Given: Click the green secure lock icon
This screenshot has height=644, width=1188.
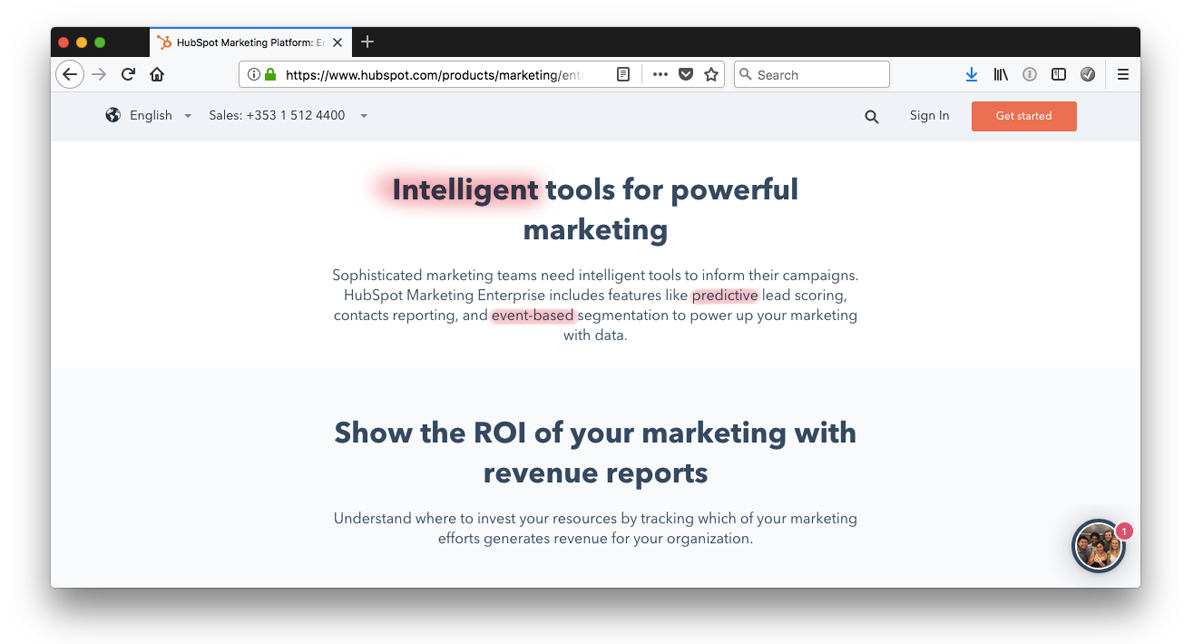Looking at the screenshot, I should pos(270,74).
